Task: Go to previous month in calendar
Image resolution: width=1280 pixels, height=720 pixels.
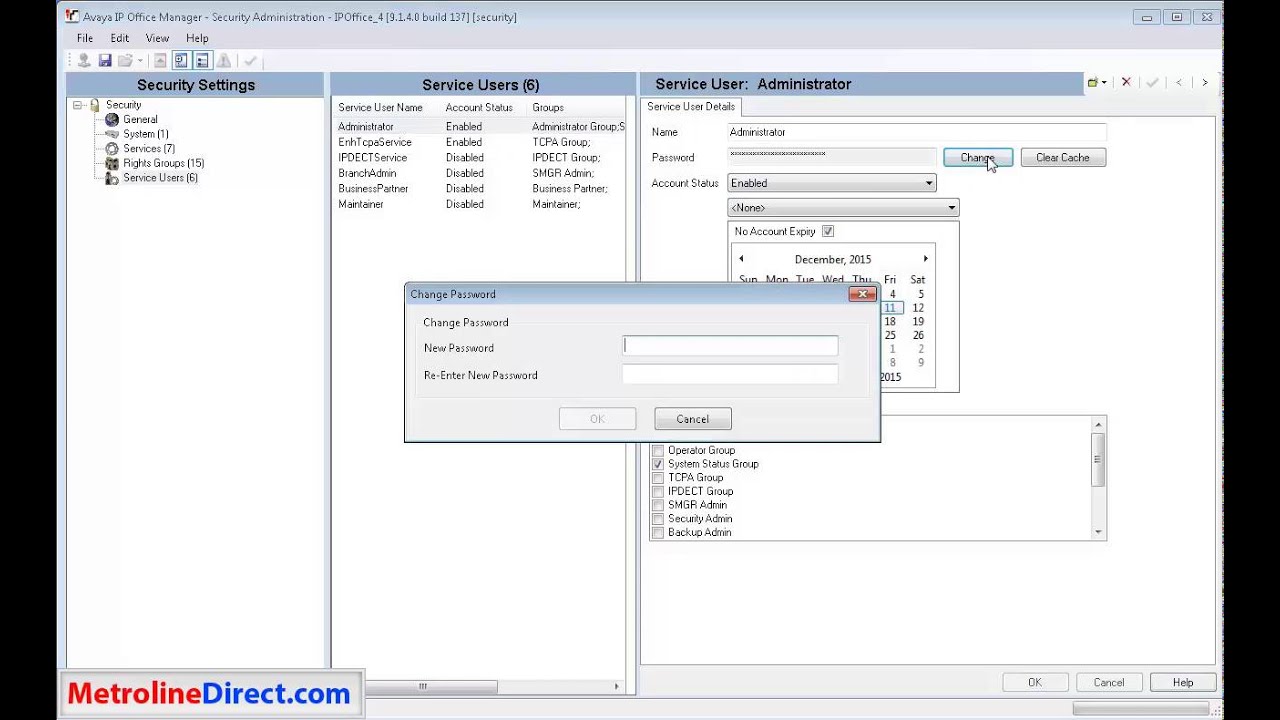Action: 741,259
